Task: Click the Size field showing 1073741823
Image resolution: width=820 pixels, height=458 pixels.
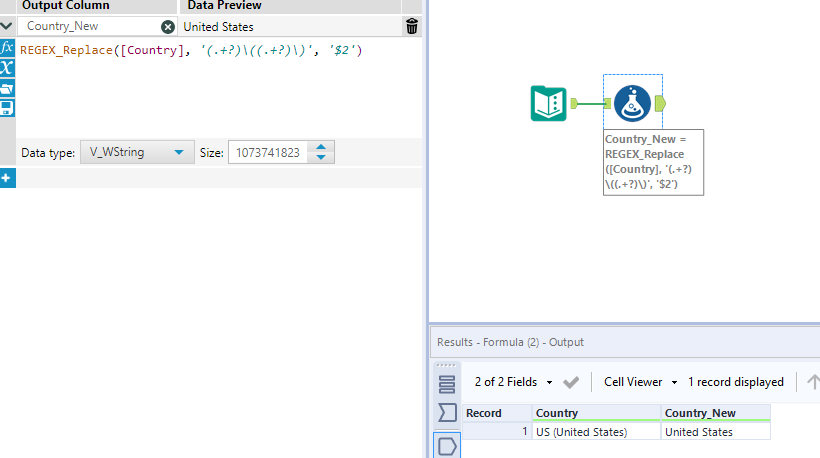Action: pyautogui.click(x=268, y=152)
